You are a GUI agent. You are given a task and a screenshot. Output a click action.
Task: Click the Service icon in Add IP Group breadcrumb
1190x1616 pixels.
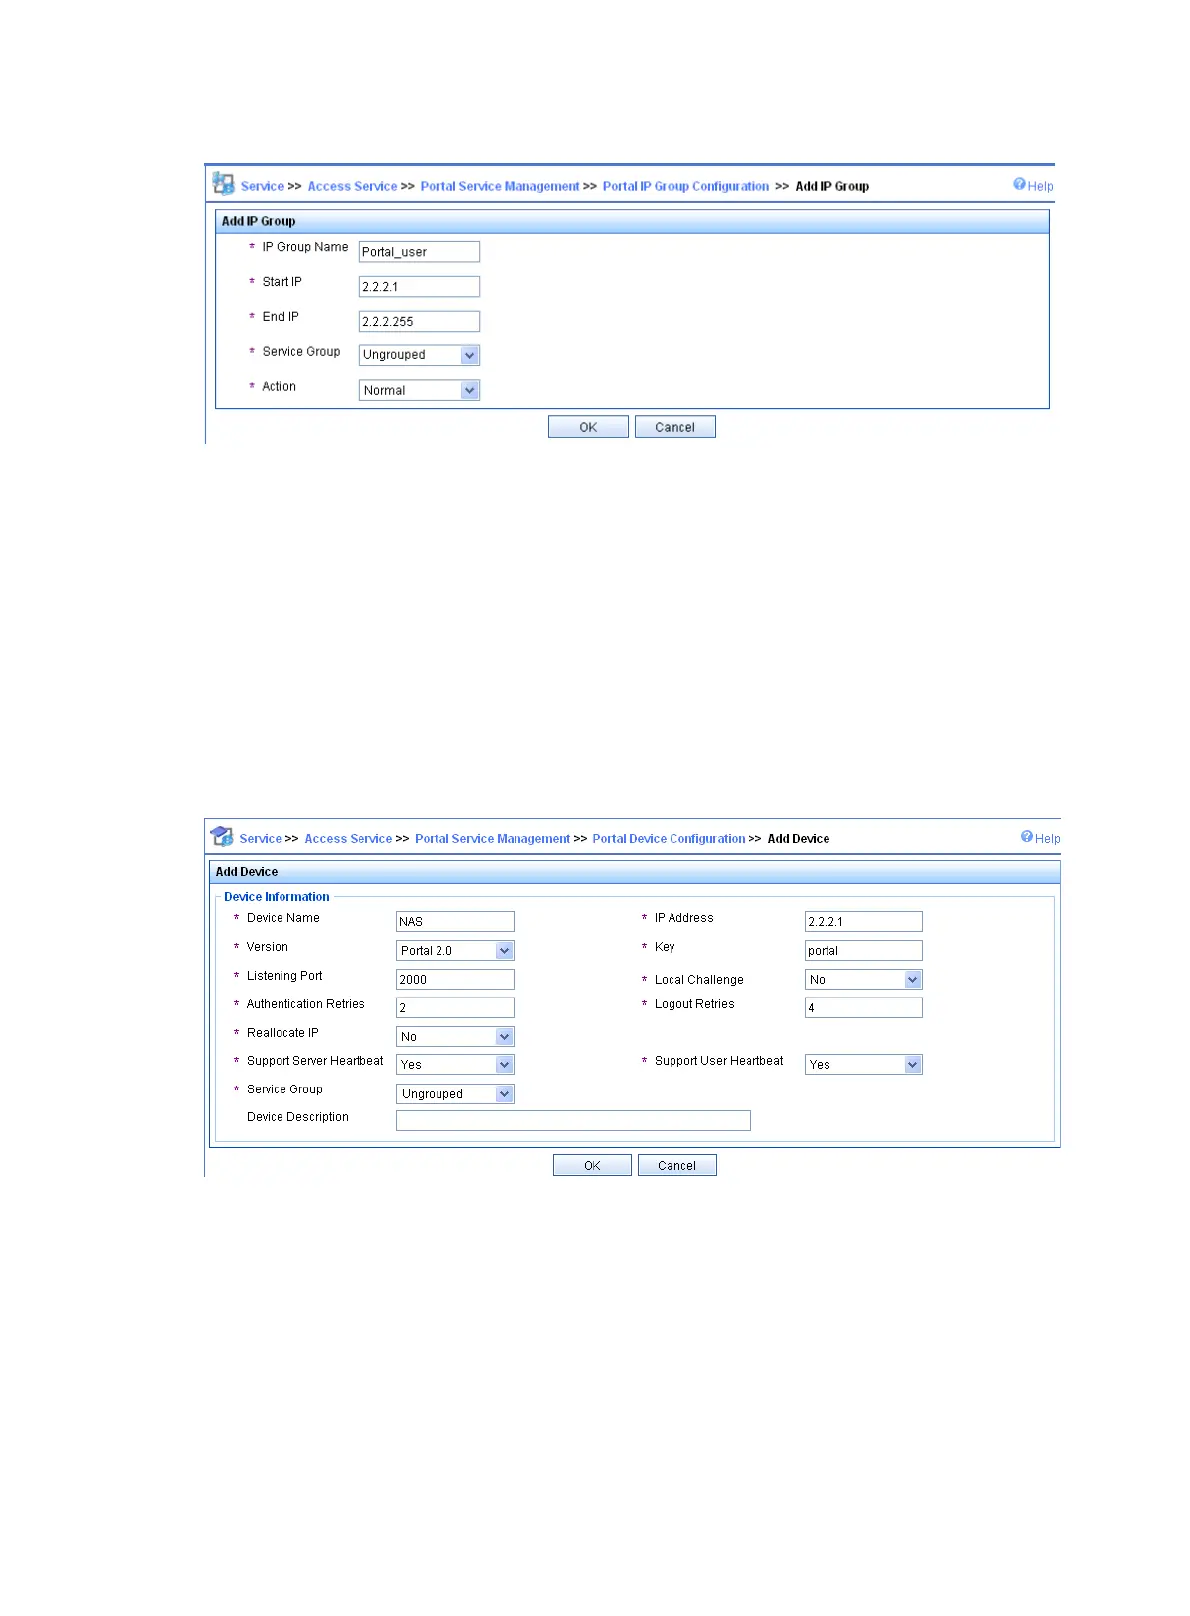[223, 184]
